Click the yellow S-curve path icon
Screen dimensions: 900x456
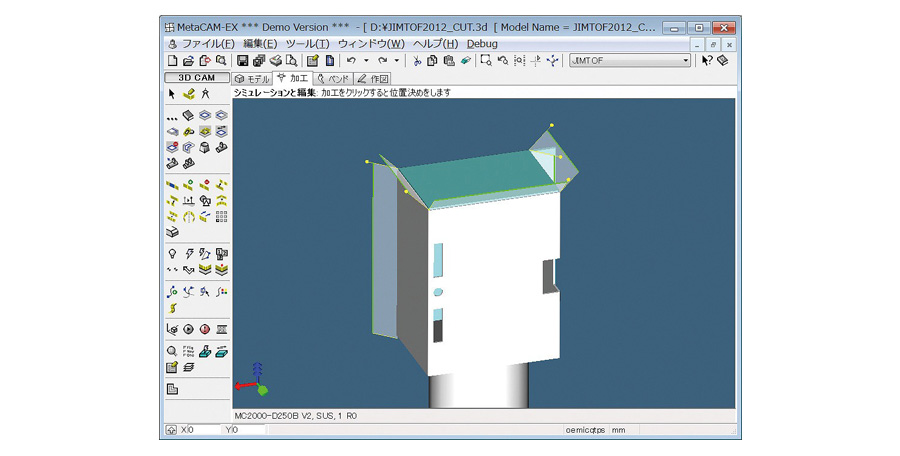pyautogui.click(x=172, y=308)
